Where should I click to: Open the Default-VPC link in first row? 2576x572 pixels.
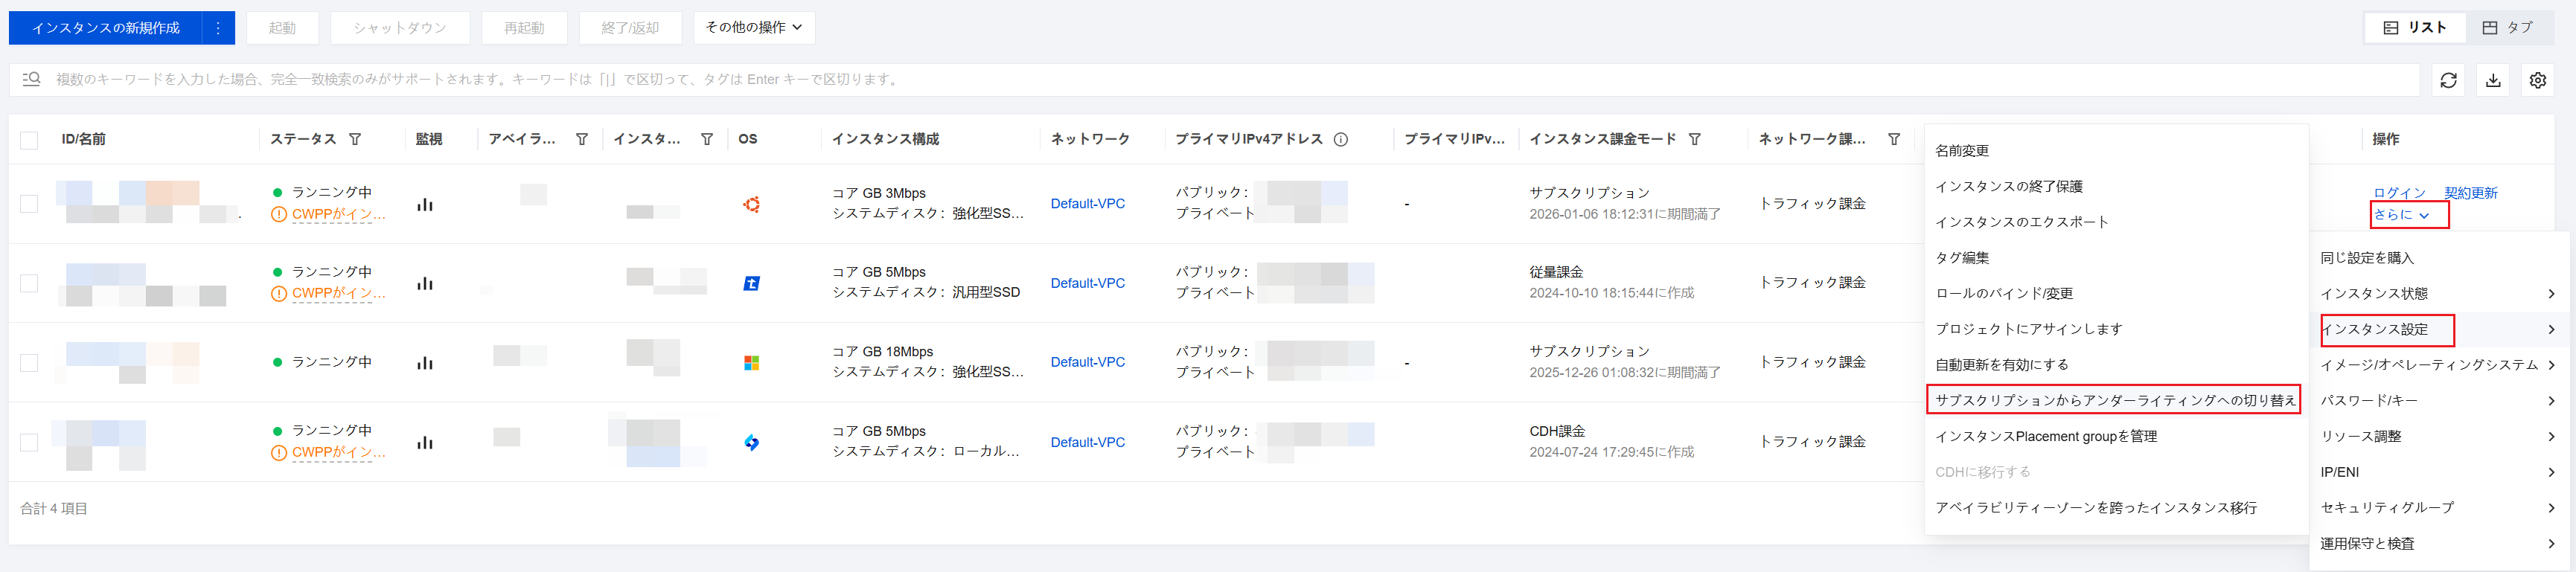(1087, 204)
